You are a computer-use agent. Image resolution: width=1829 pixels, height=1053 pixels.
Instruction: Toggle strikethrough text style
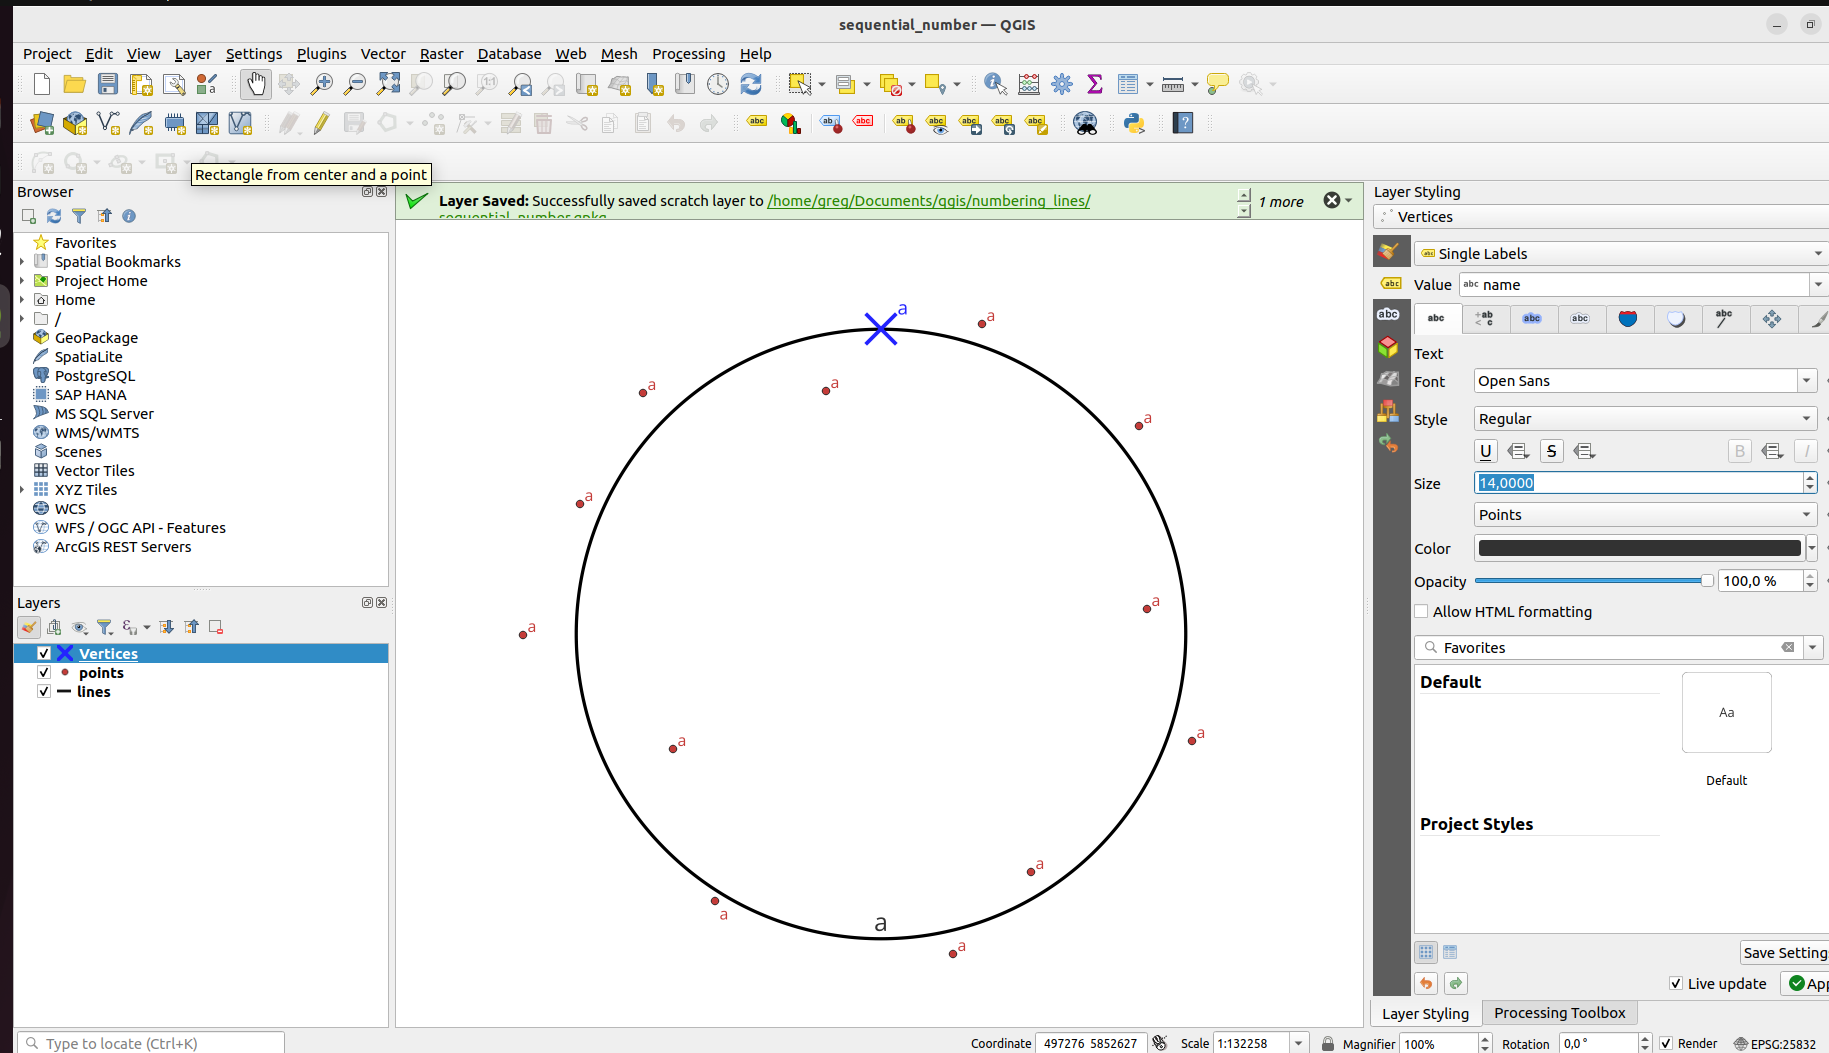(1552, 451)
